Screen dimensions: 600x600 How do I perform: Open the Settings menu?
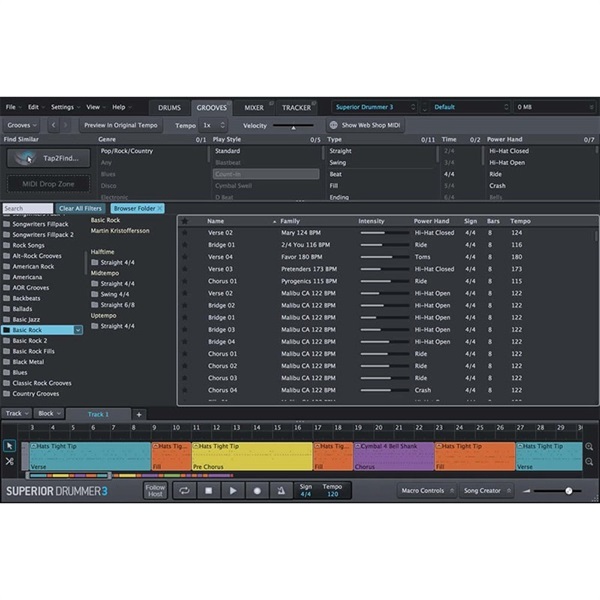(x=65, y=107)
